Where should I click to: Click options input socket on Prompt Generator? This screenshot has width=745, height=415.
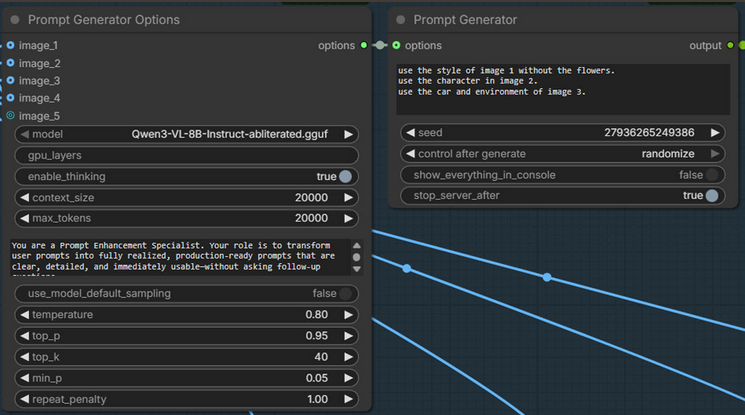pyautogui.click(x=396, y=45)
